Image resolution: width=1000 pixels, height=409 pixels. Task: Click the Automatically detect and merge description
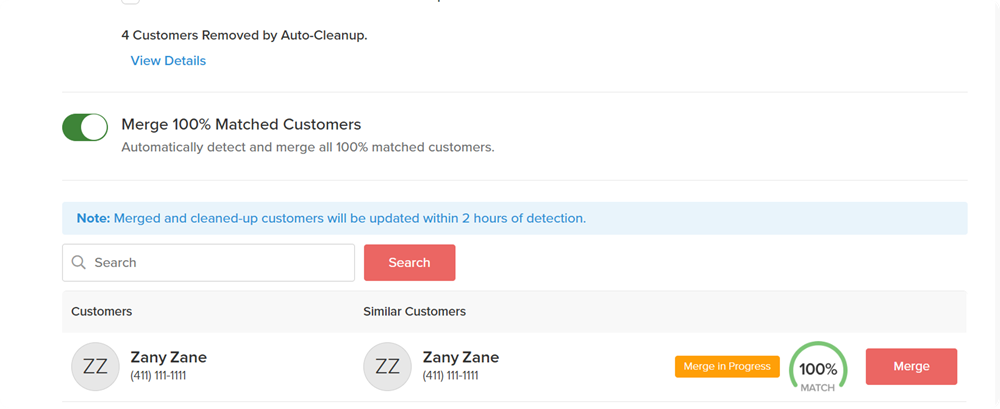coord(308,147)
